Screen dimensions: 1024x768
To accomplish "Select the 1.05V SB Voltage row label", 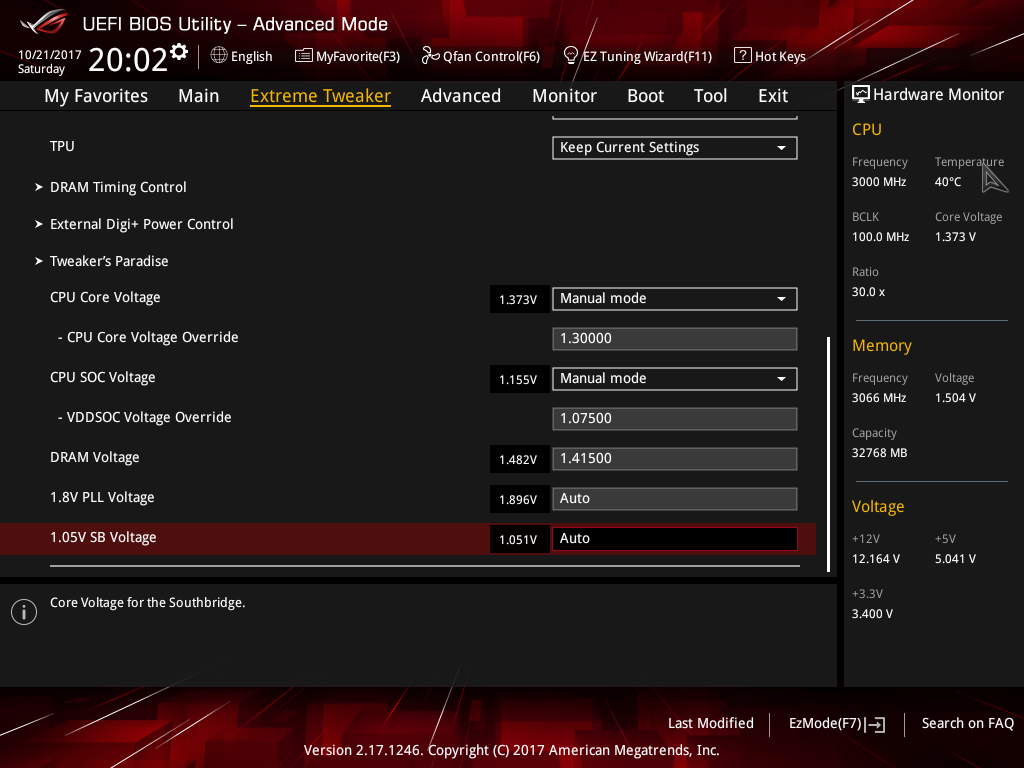I will pyautogui.click(x=103, y=537).
